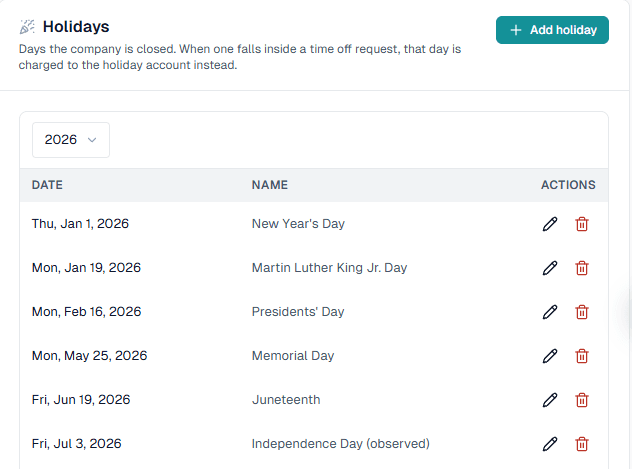632x469 pixels.
Task: Select the date Fri, Jun 19, 2026
Action: coord(81,399)
